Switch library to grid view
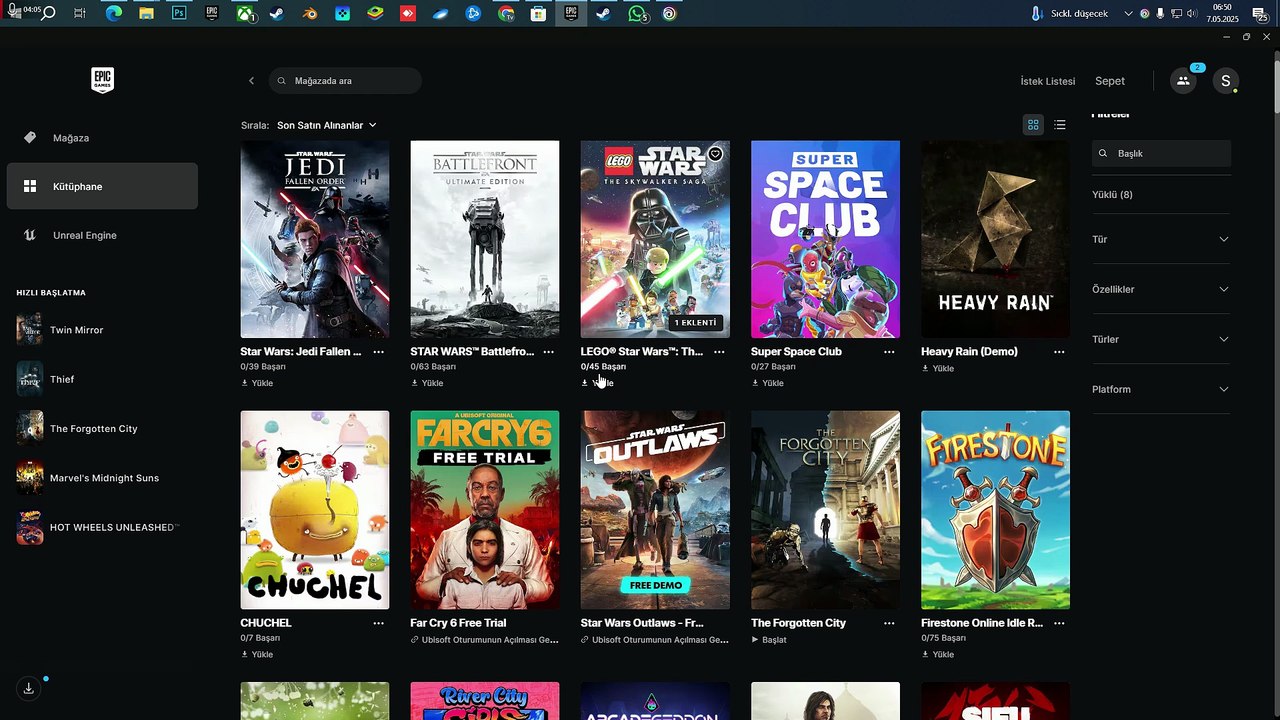The height and width of the screenshot is (720, 1280). (1033, 125)
